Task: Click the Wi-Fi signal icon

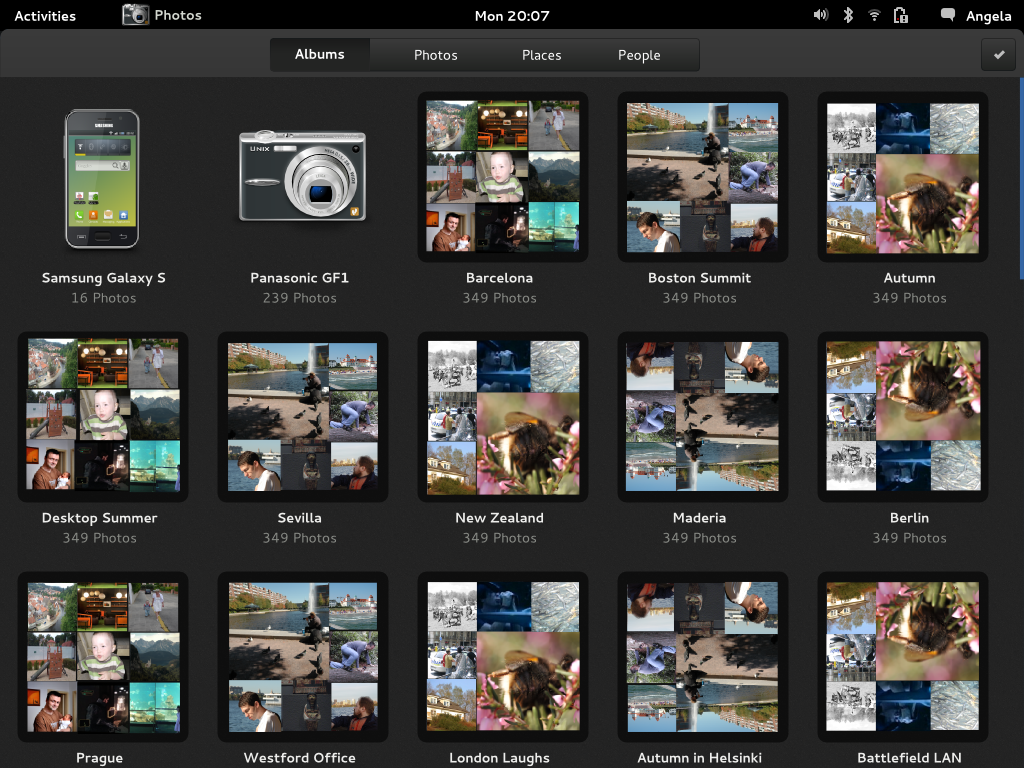Action: [x=874, y=15]
